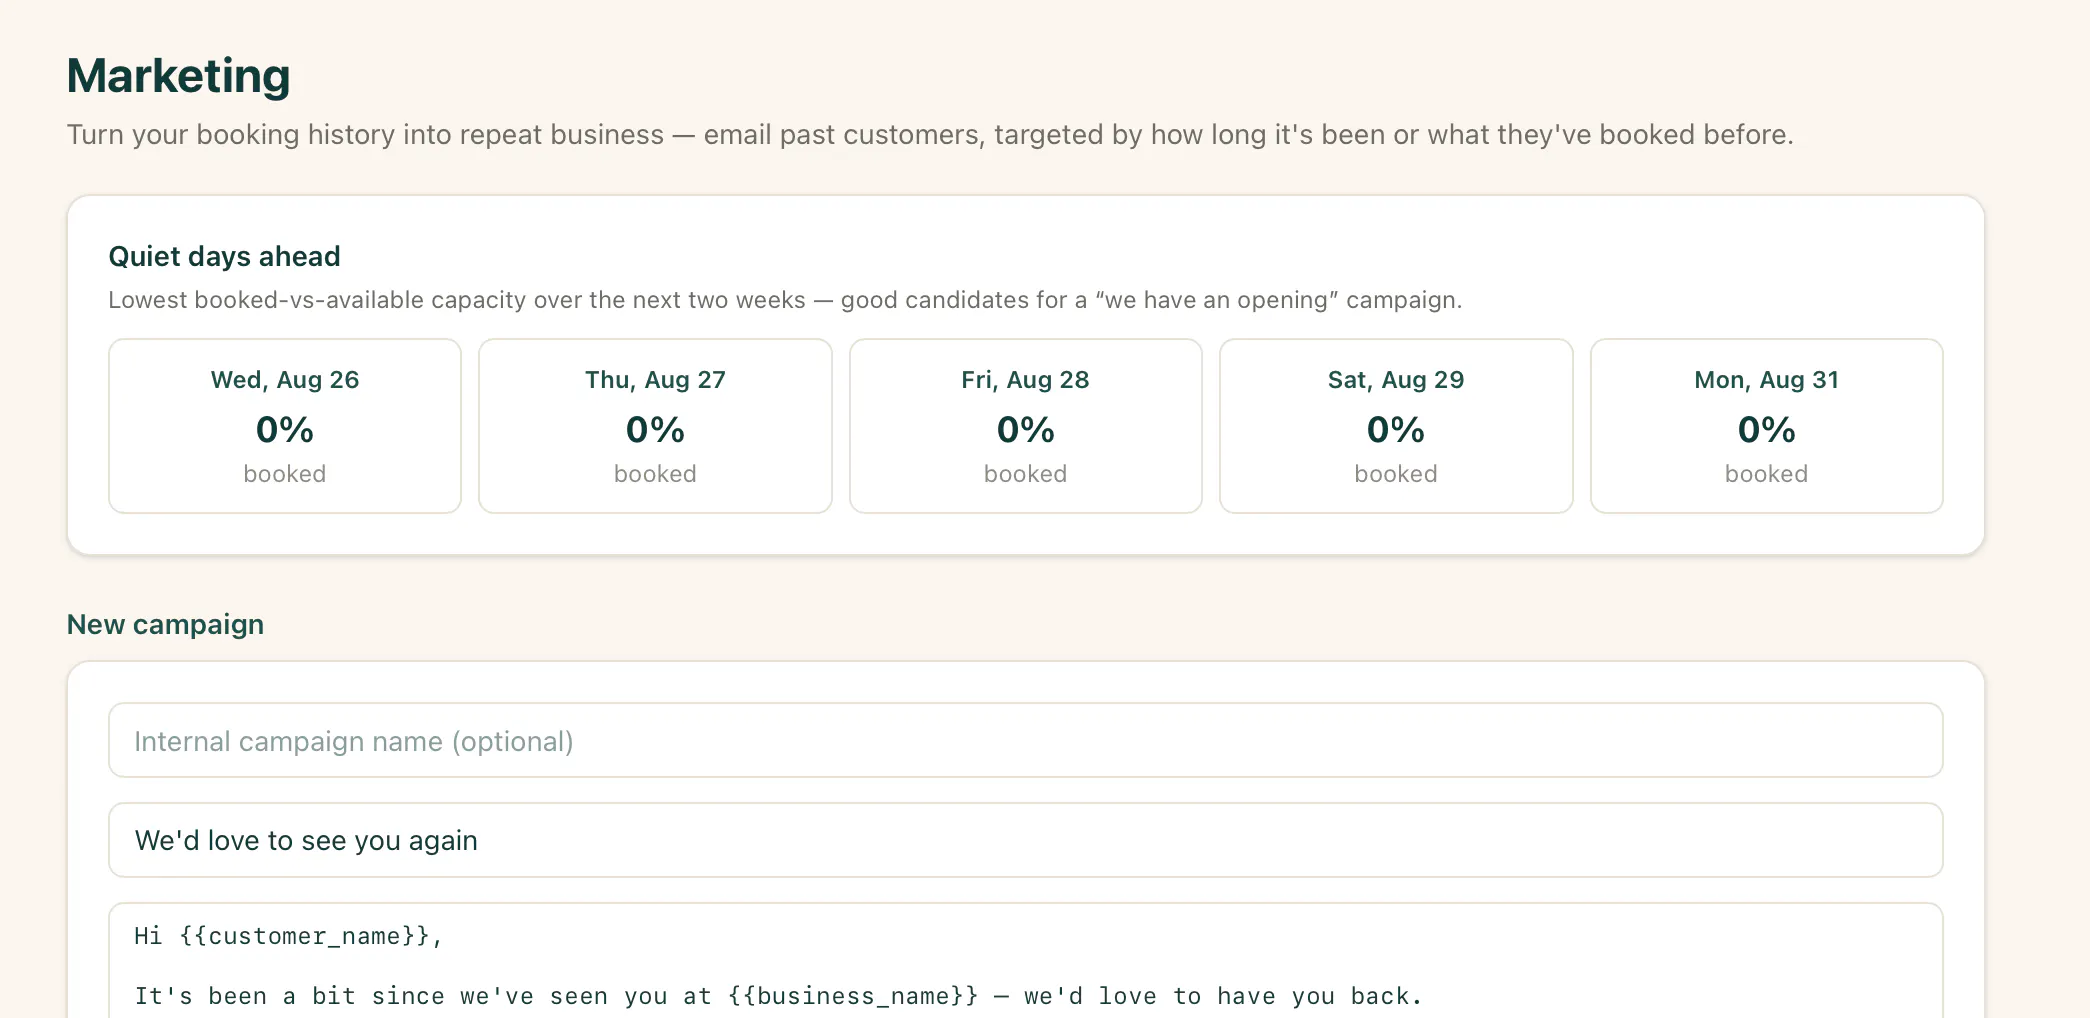Click the 'Lowest booked-vs-available capacity' description text
Viewport: 2090px width, 1018px height.
click(785, 300)
